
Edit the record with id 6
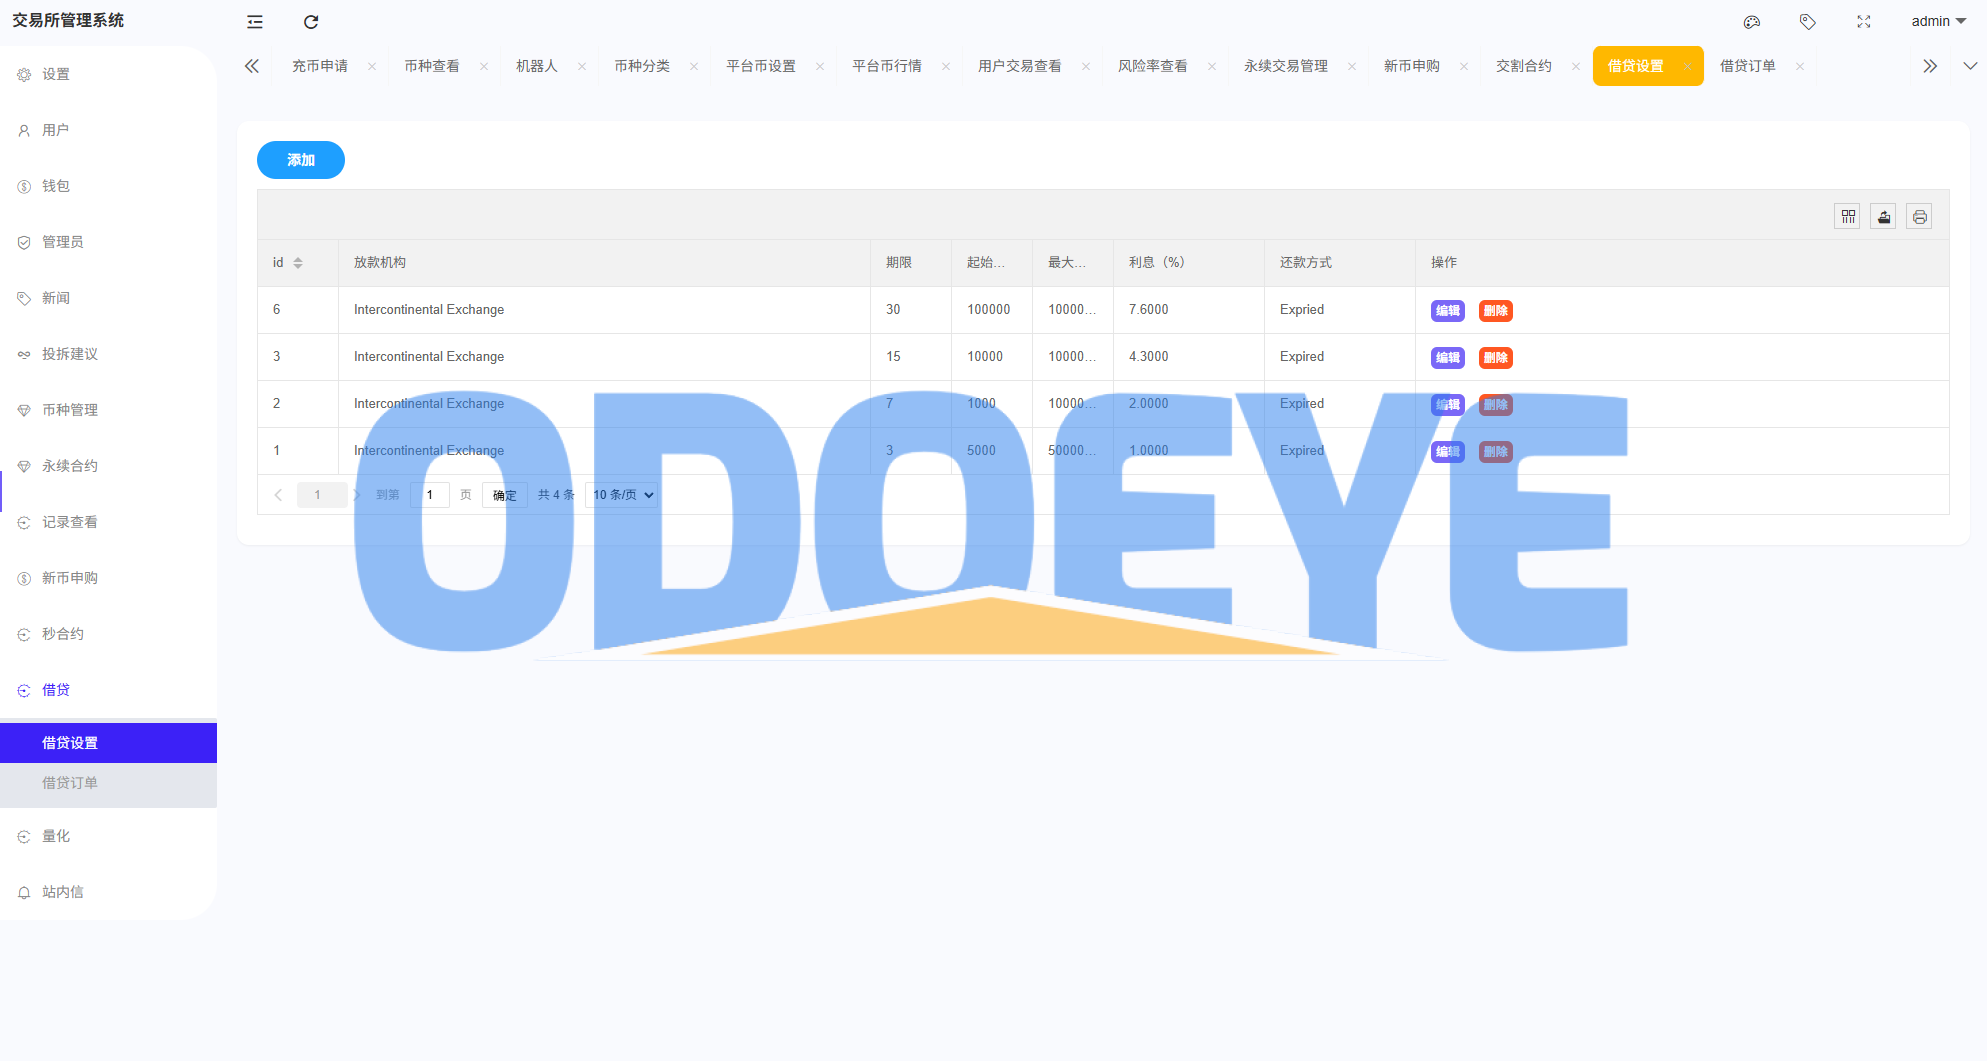click(x=1447, y=310)
